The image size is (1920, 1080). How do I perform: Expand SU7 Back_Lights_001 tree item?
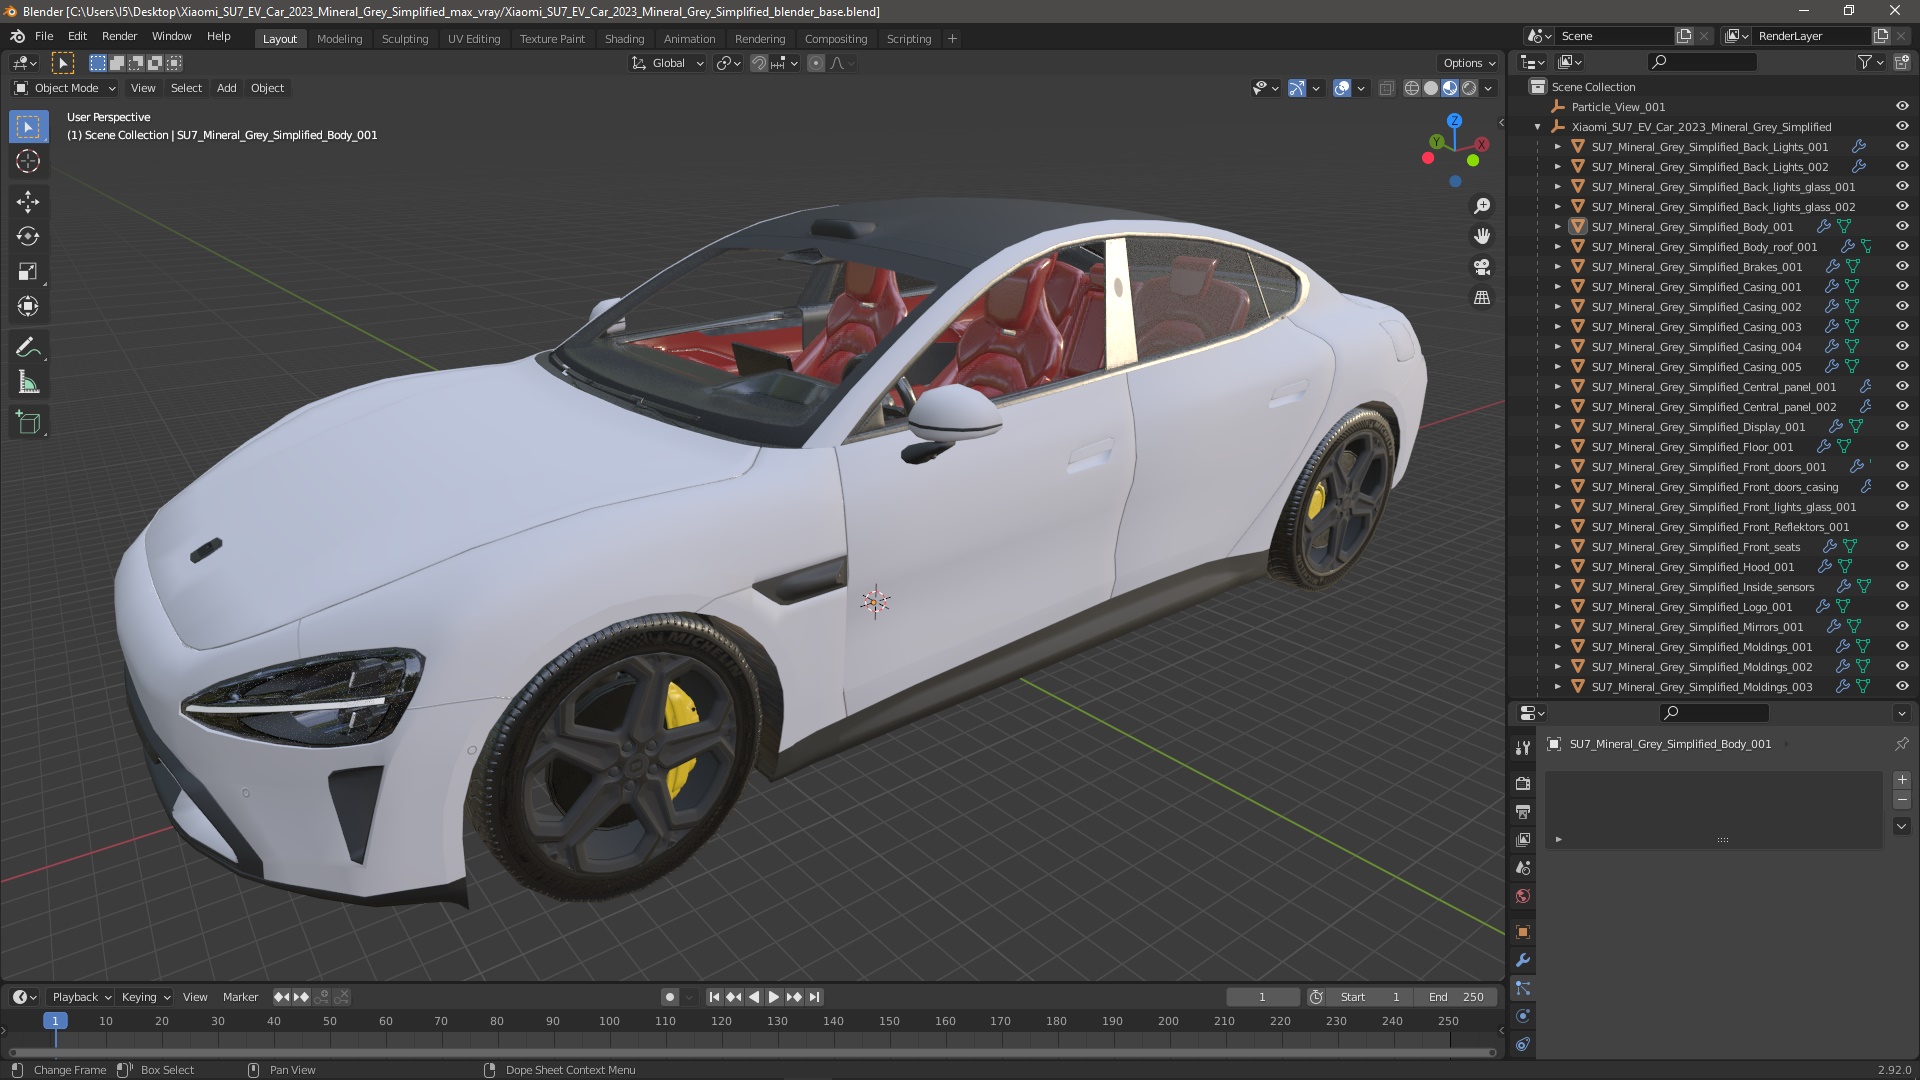pos(1557,147)
